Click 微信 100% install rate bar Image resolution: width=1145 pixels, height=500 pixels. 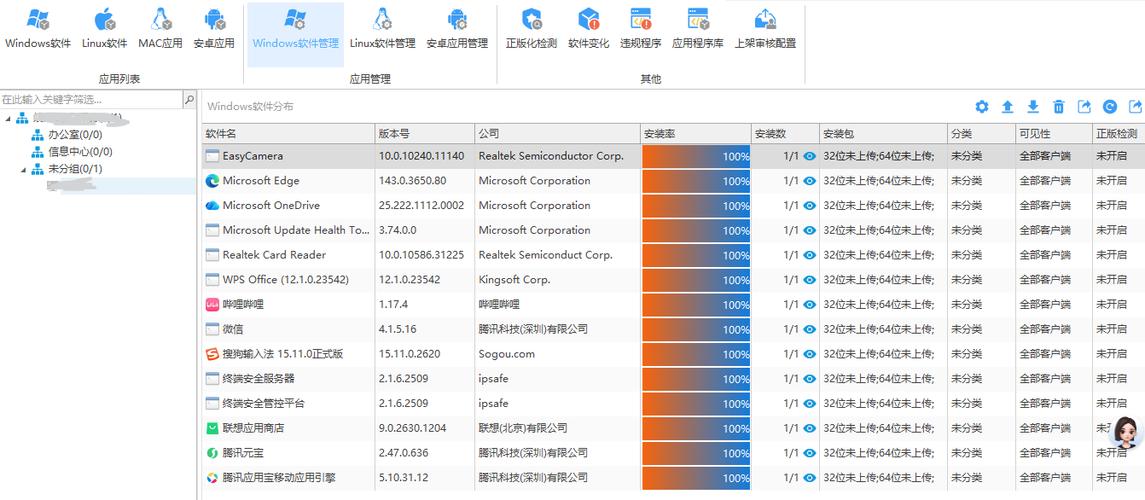coord(696,329)
